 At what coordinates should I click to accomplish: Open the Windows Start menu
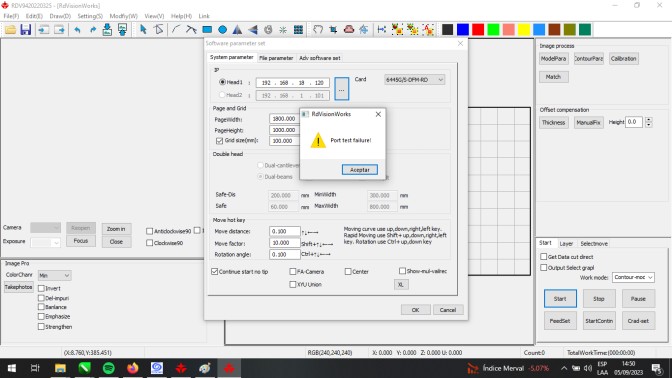click(x=12, y=368)
